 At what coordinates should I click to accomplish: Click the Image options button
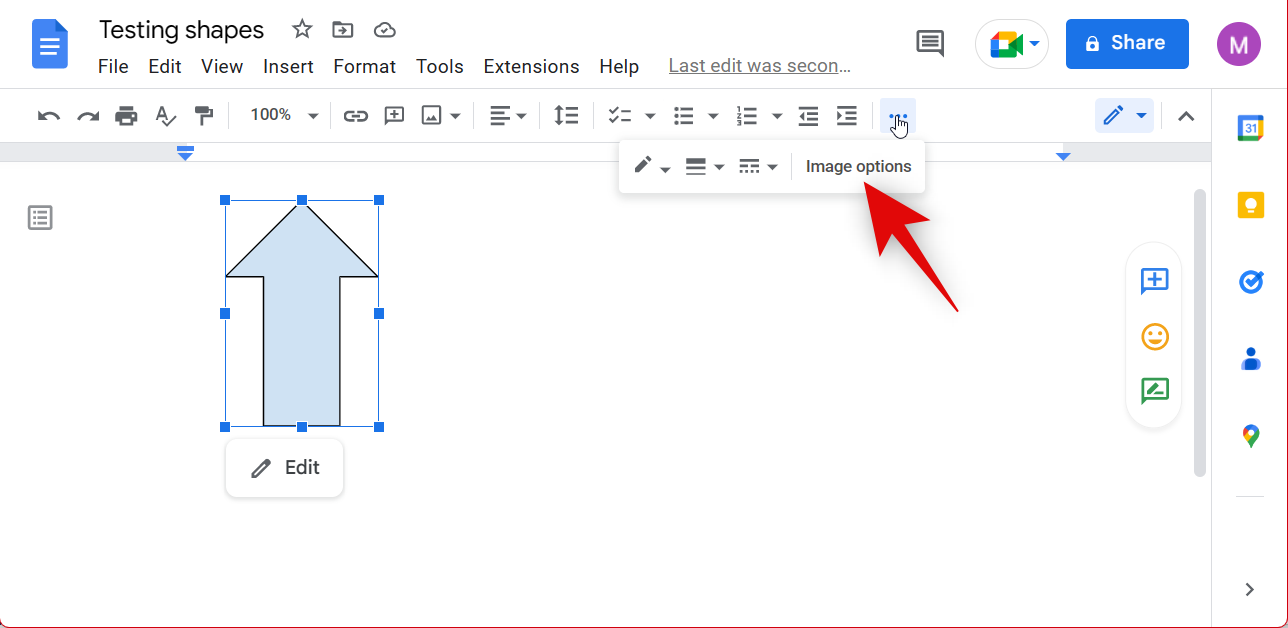pos(858,167)
